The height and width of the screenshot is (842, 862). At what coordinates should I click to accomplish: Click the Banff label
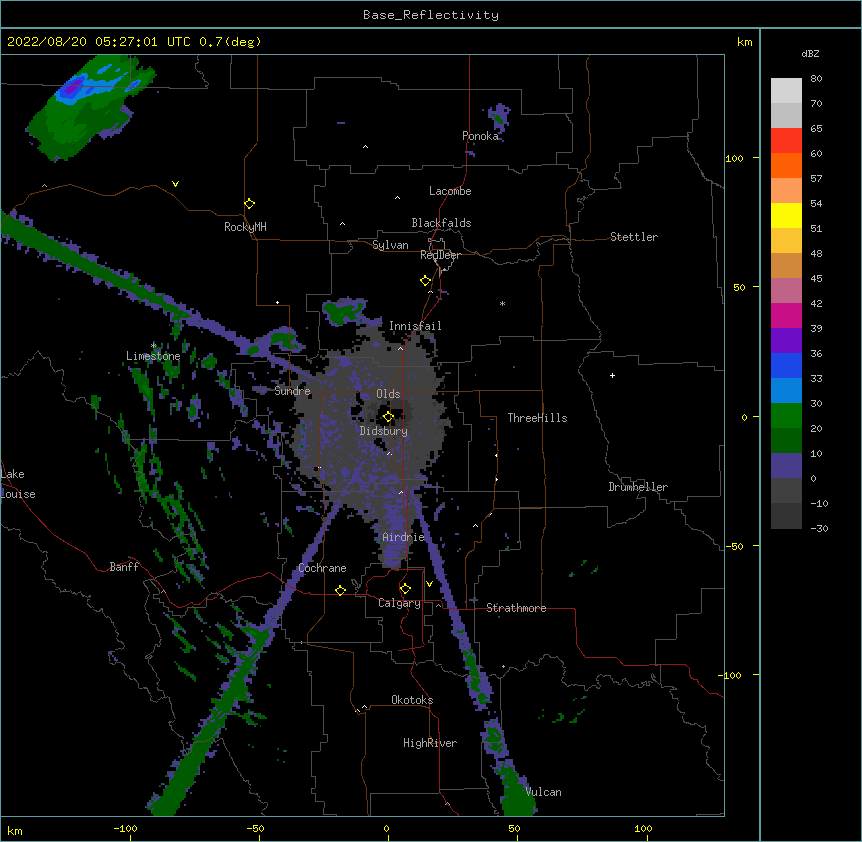click(x=124, y=567)
